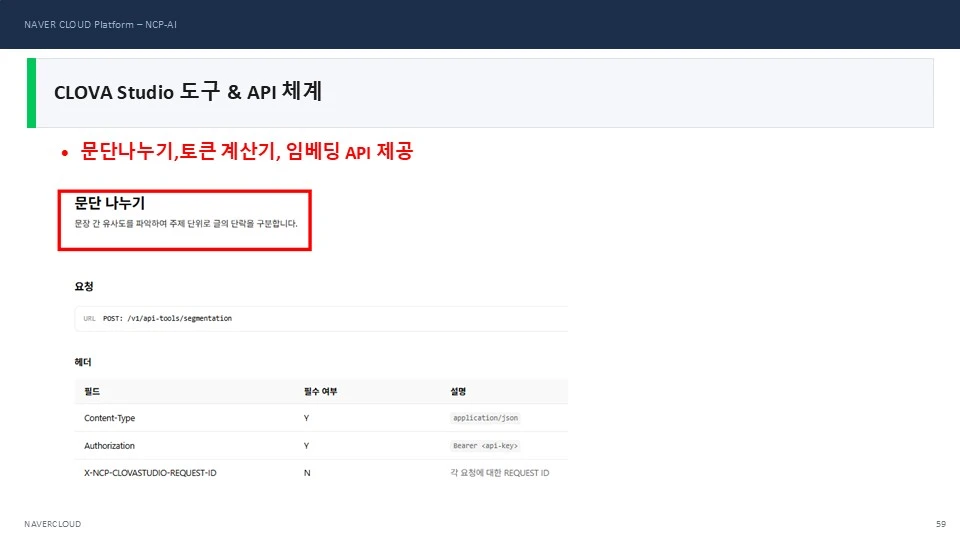960x540 pixels.
Task: Click the 'Bearer <api-key>' code tag
Action: point(486,446)
